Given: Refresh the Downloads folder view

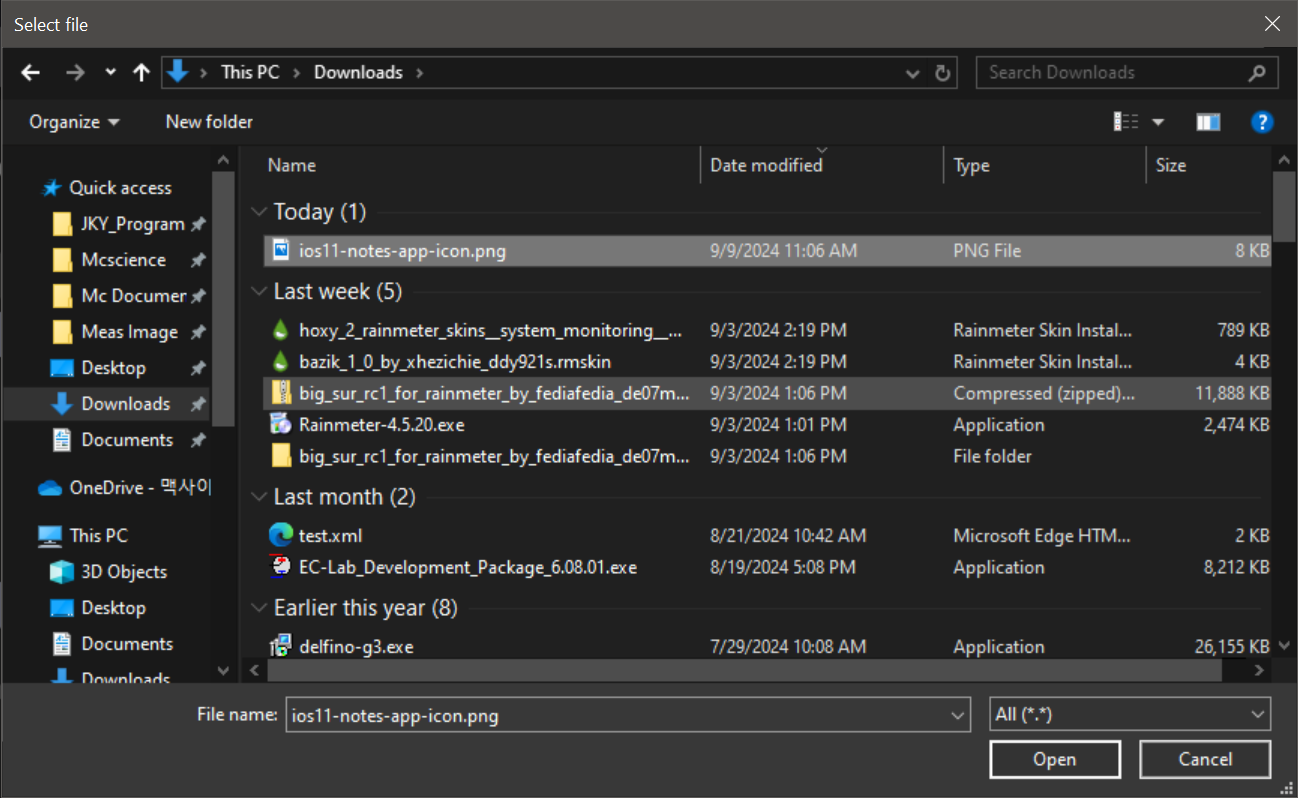Looking at the screenshot, I should tap(941, 73).
